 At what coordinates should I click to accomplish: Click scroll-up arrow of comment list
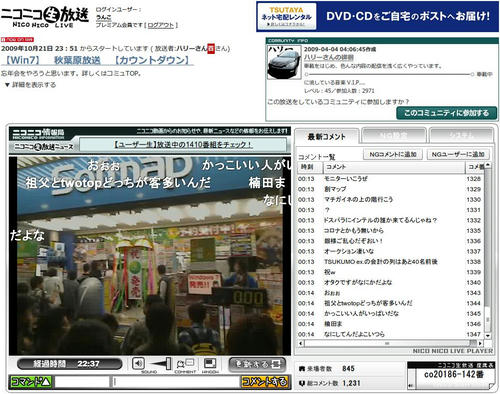tap(488, 165)
